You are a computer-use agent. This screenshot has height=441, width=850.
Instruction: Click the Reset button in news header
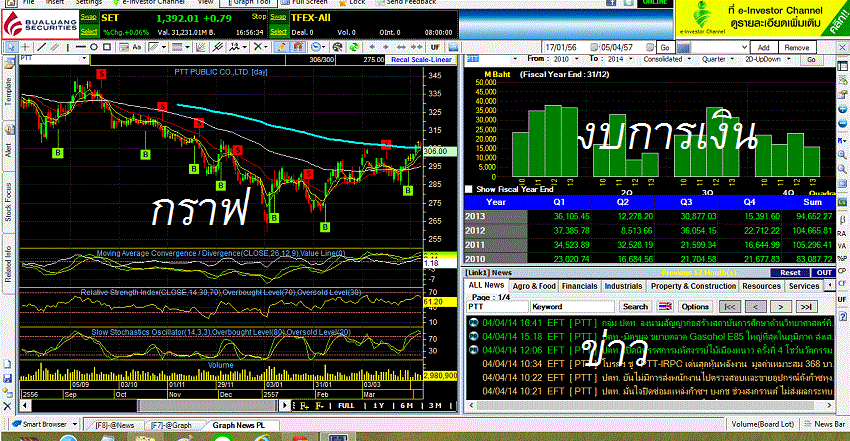click(x=790, y=273)
